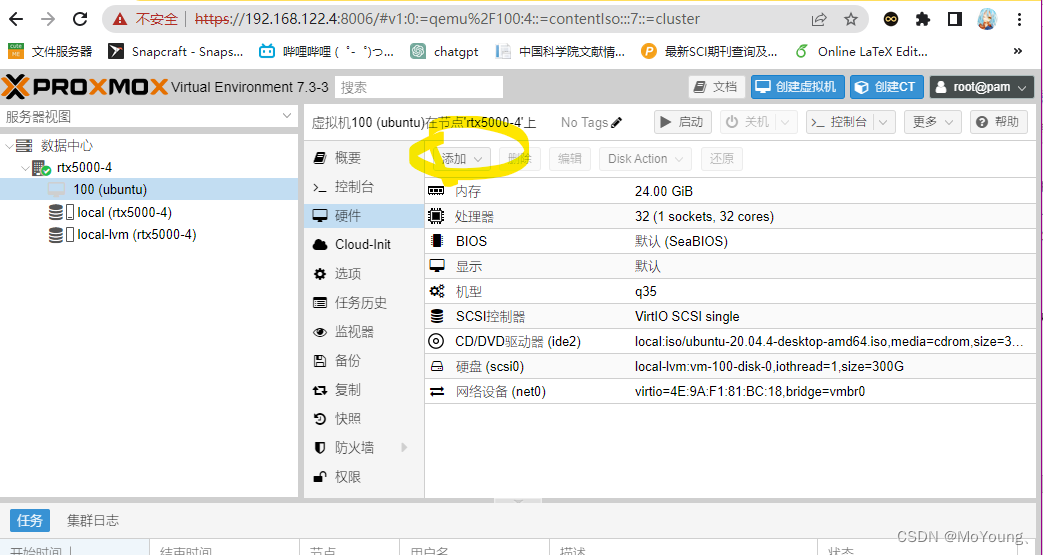Image resolution: width=1043 pixels, height=555 pixels.
Task: Click the local-lvm storage icon
Action: [x=61, y=234]
